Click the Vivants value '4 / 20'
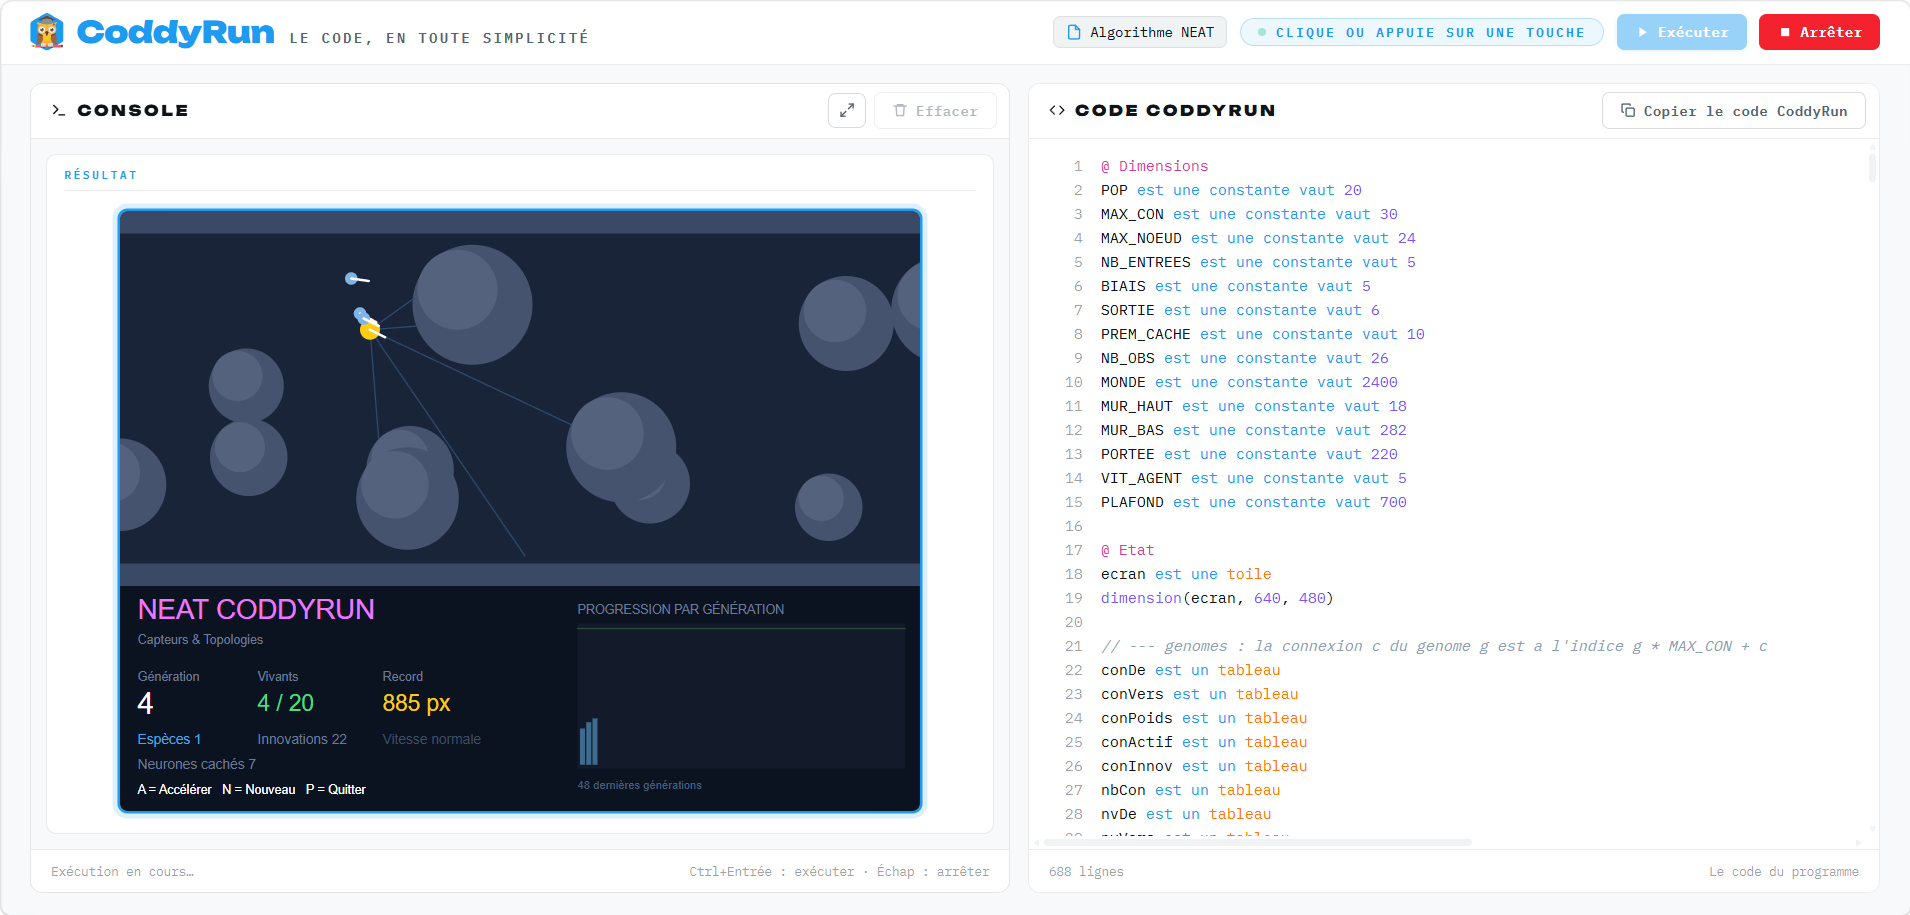1910x915 pixels. pyautogui.click(x=286, y=703)
